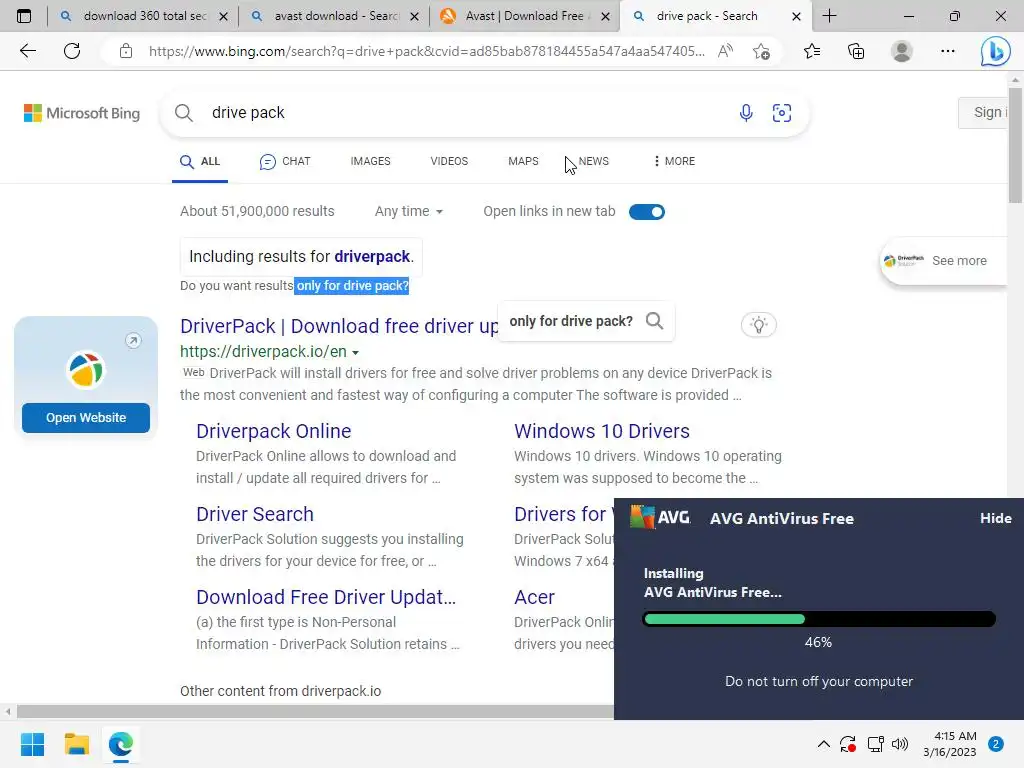The height and width of the screenshot is (768, 1024).
Task: Click the See more card
Action: [944, 261]
